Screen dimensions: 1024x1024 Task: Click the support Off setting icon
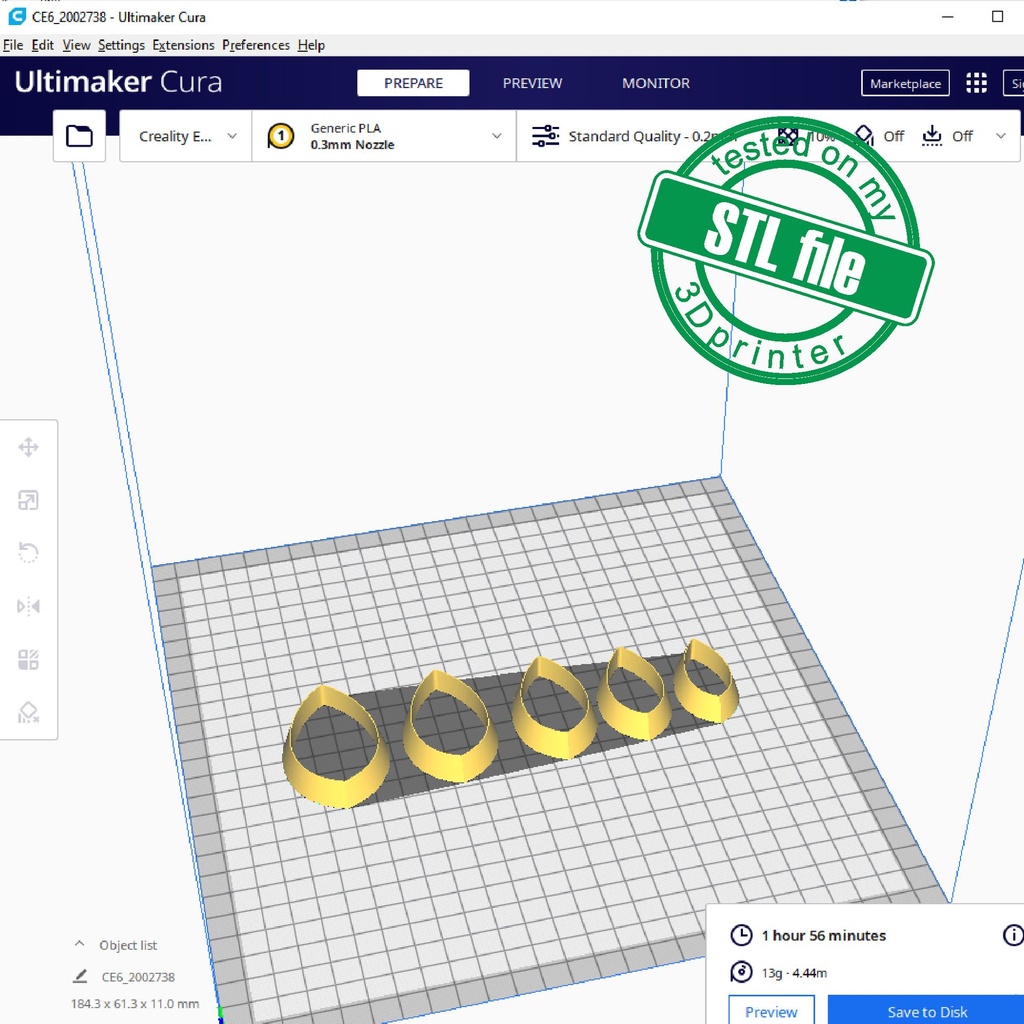(866, 136)
